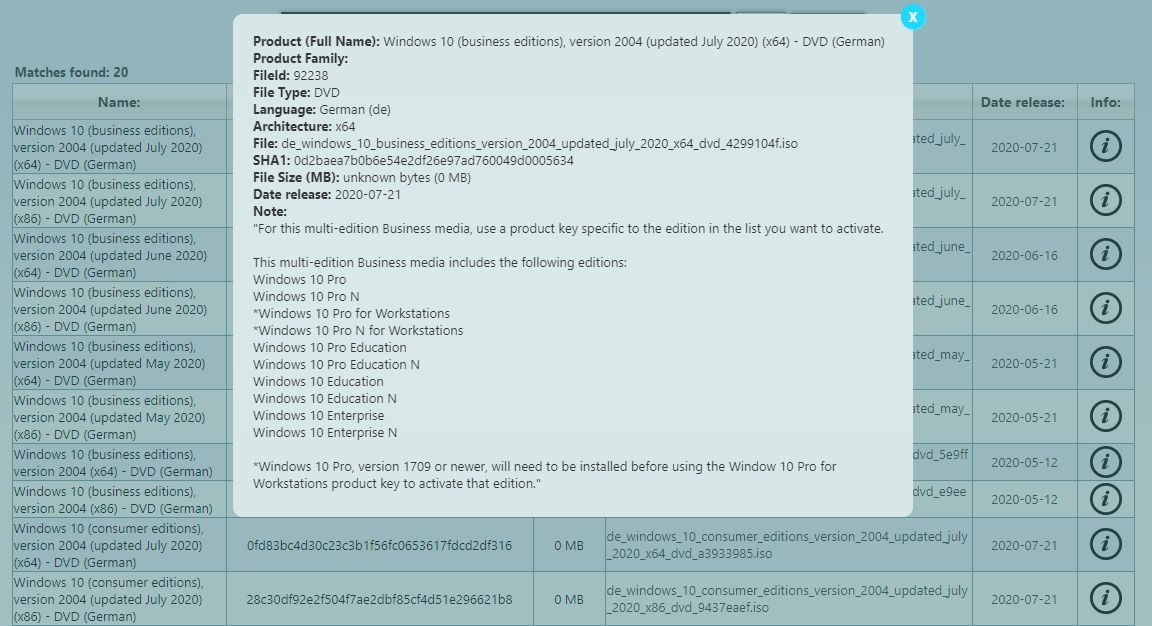Click 'Windows 10 Pro N' edition line in popup
This screenshot has height=626, width=1152.
[x=306, y=296]
